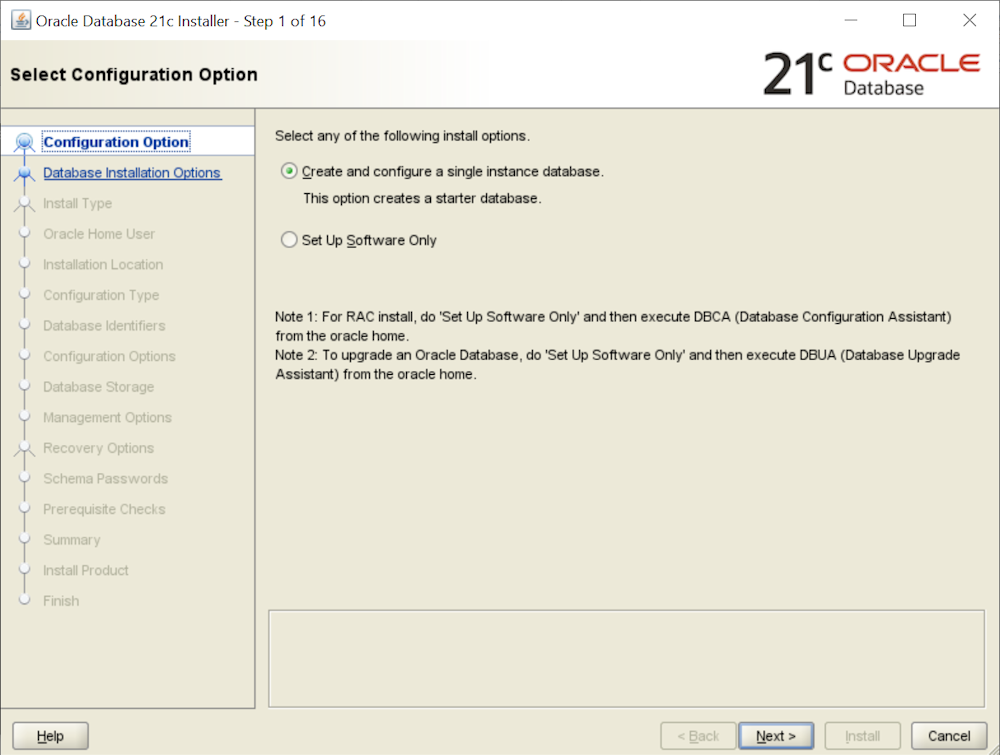Cancel the Oracle installation
1000x755 pixels.
pos(948,736)
